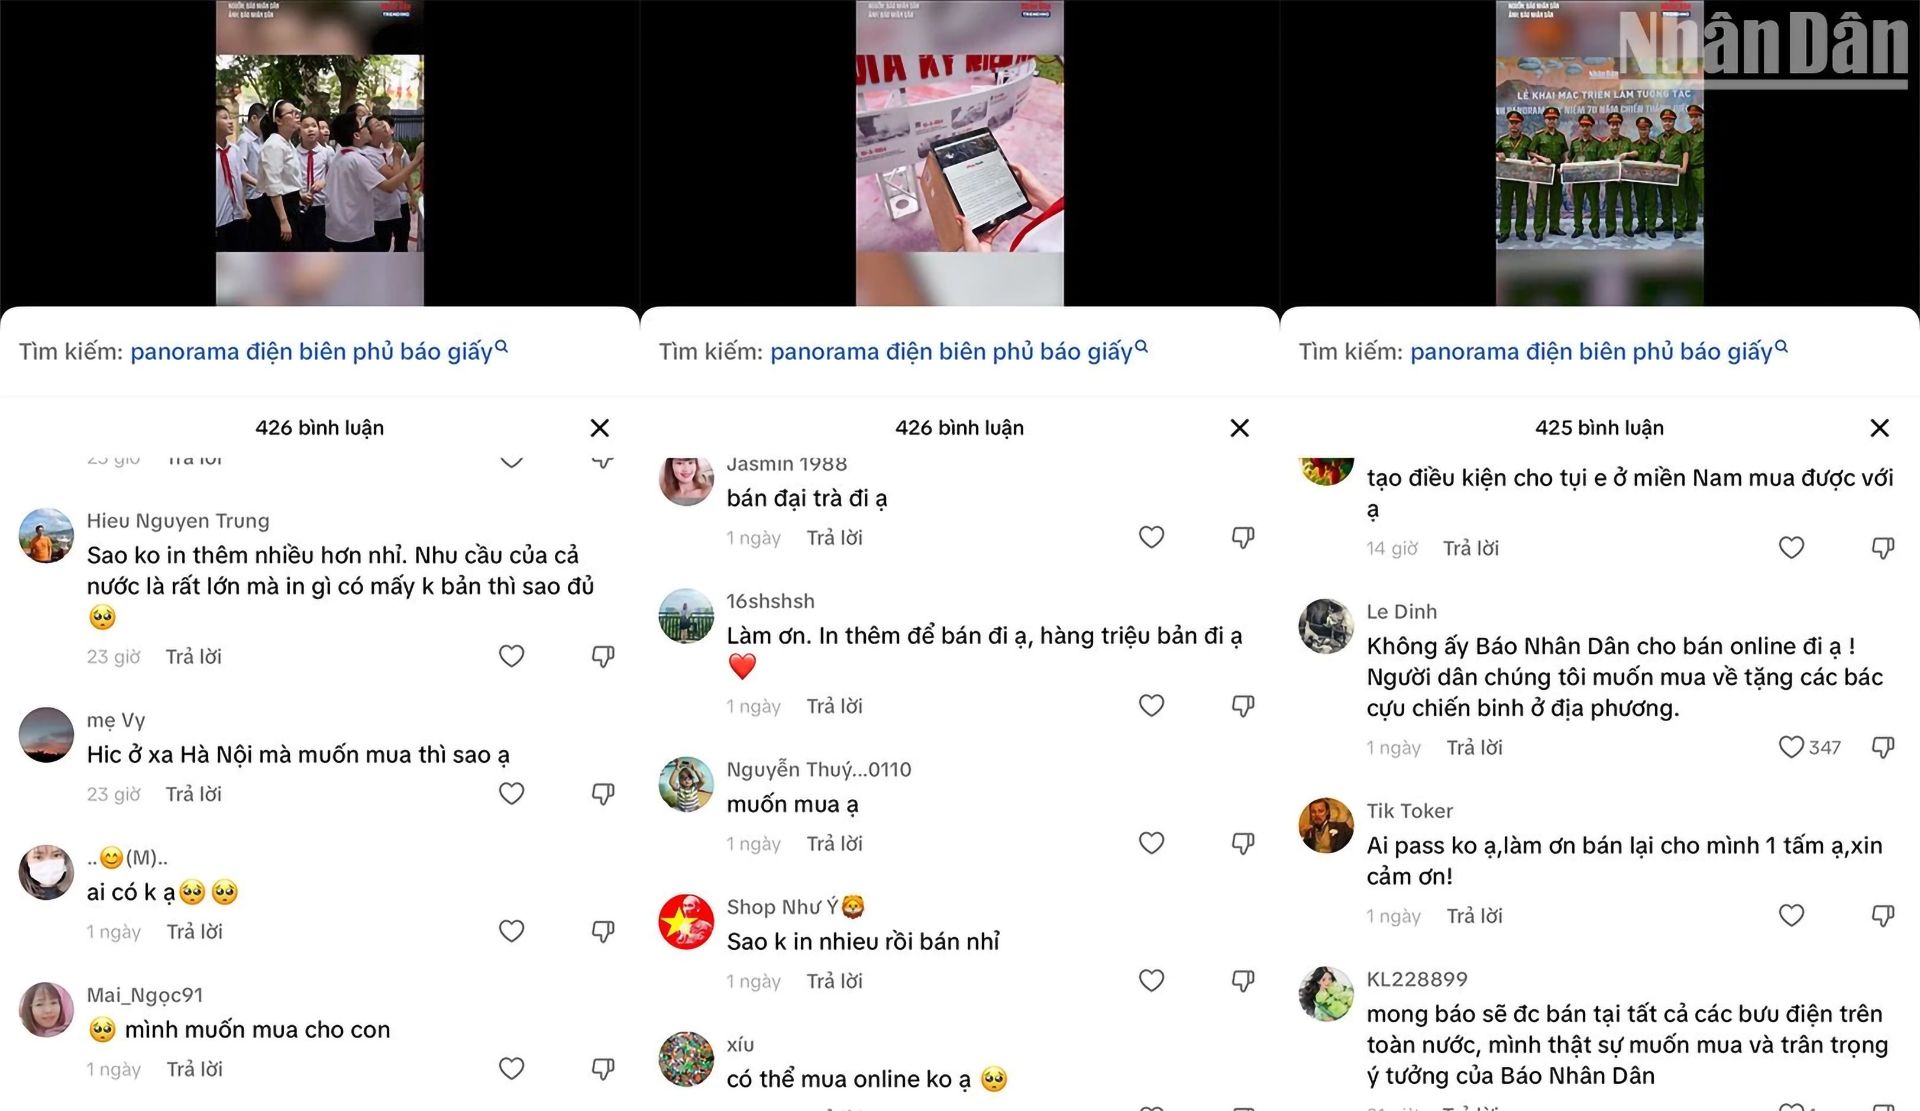Dislike Shop Như Ý's comment

click(x=1243, y=982)
